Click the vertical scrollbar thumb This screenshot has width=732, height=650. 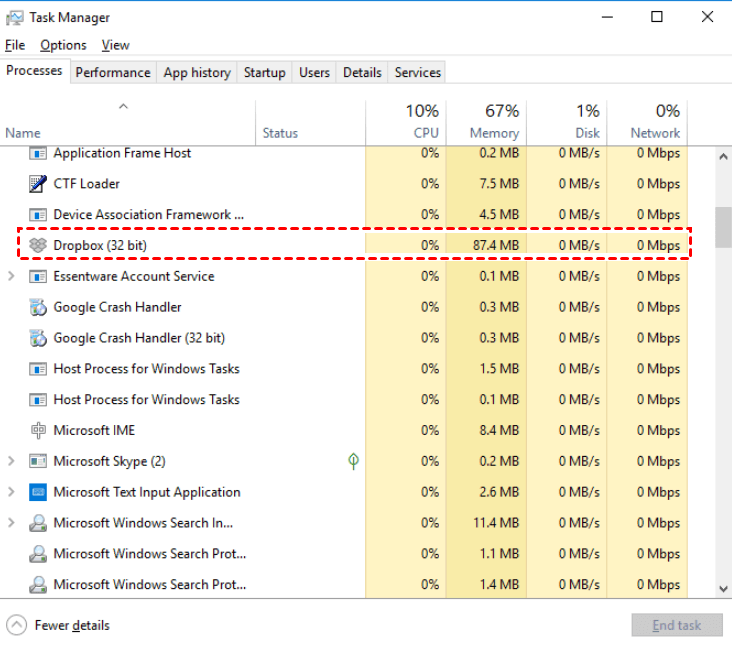[x=723, y=226]
